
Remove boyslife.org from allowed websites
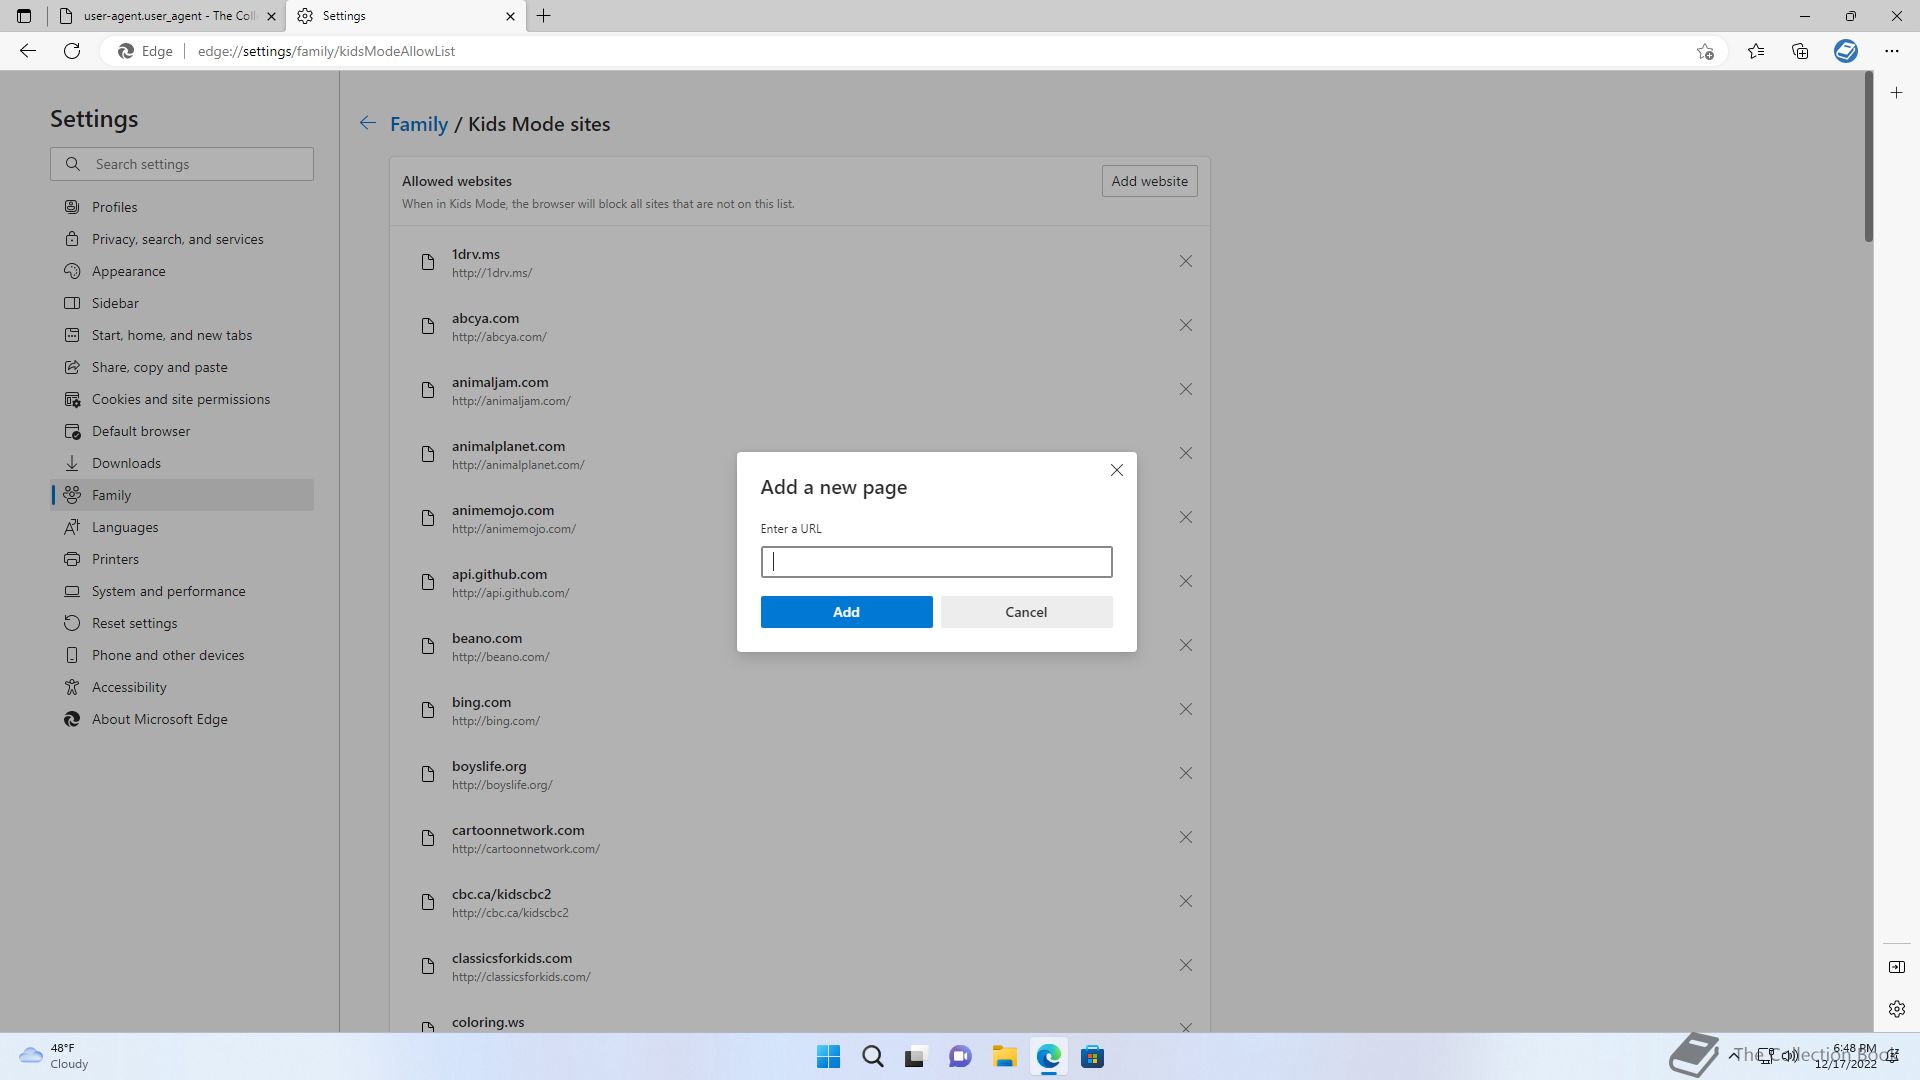coord(1185,773)
